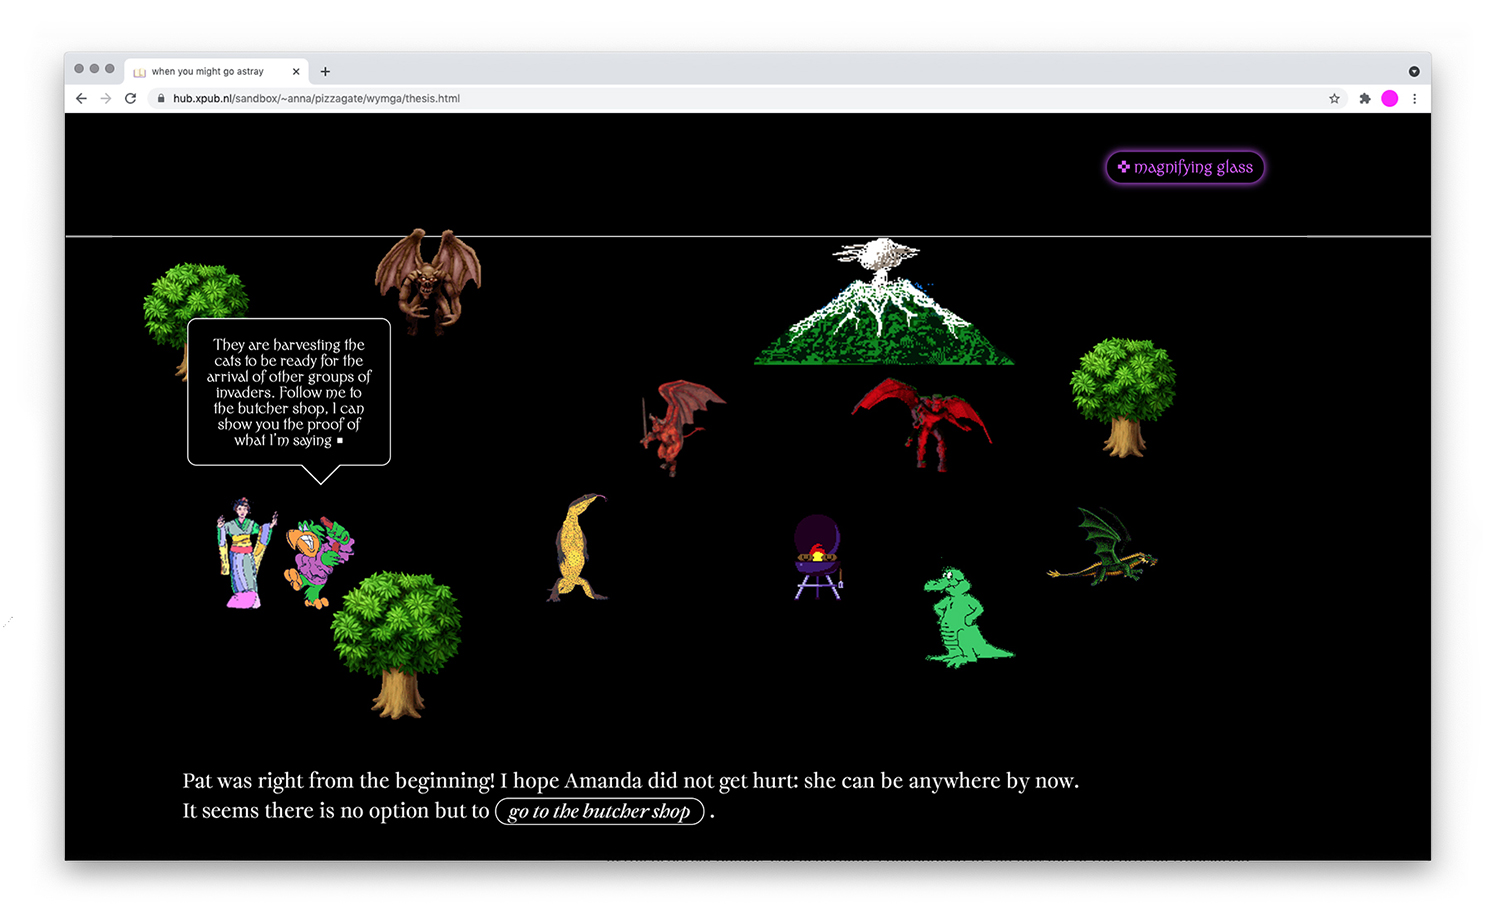Open a new tab with the plus button
This screenshot has height=923, width=1500.
click(x=325, y=72)
